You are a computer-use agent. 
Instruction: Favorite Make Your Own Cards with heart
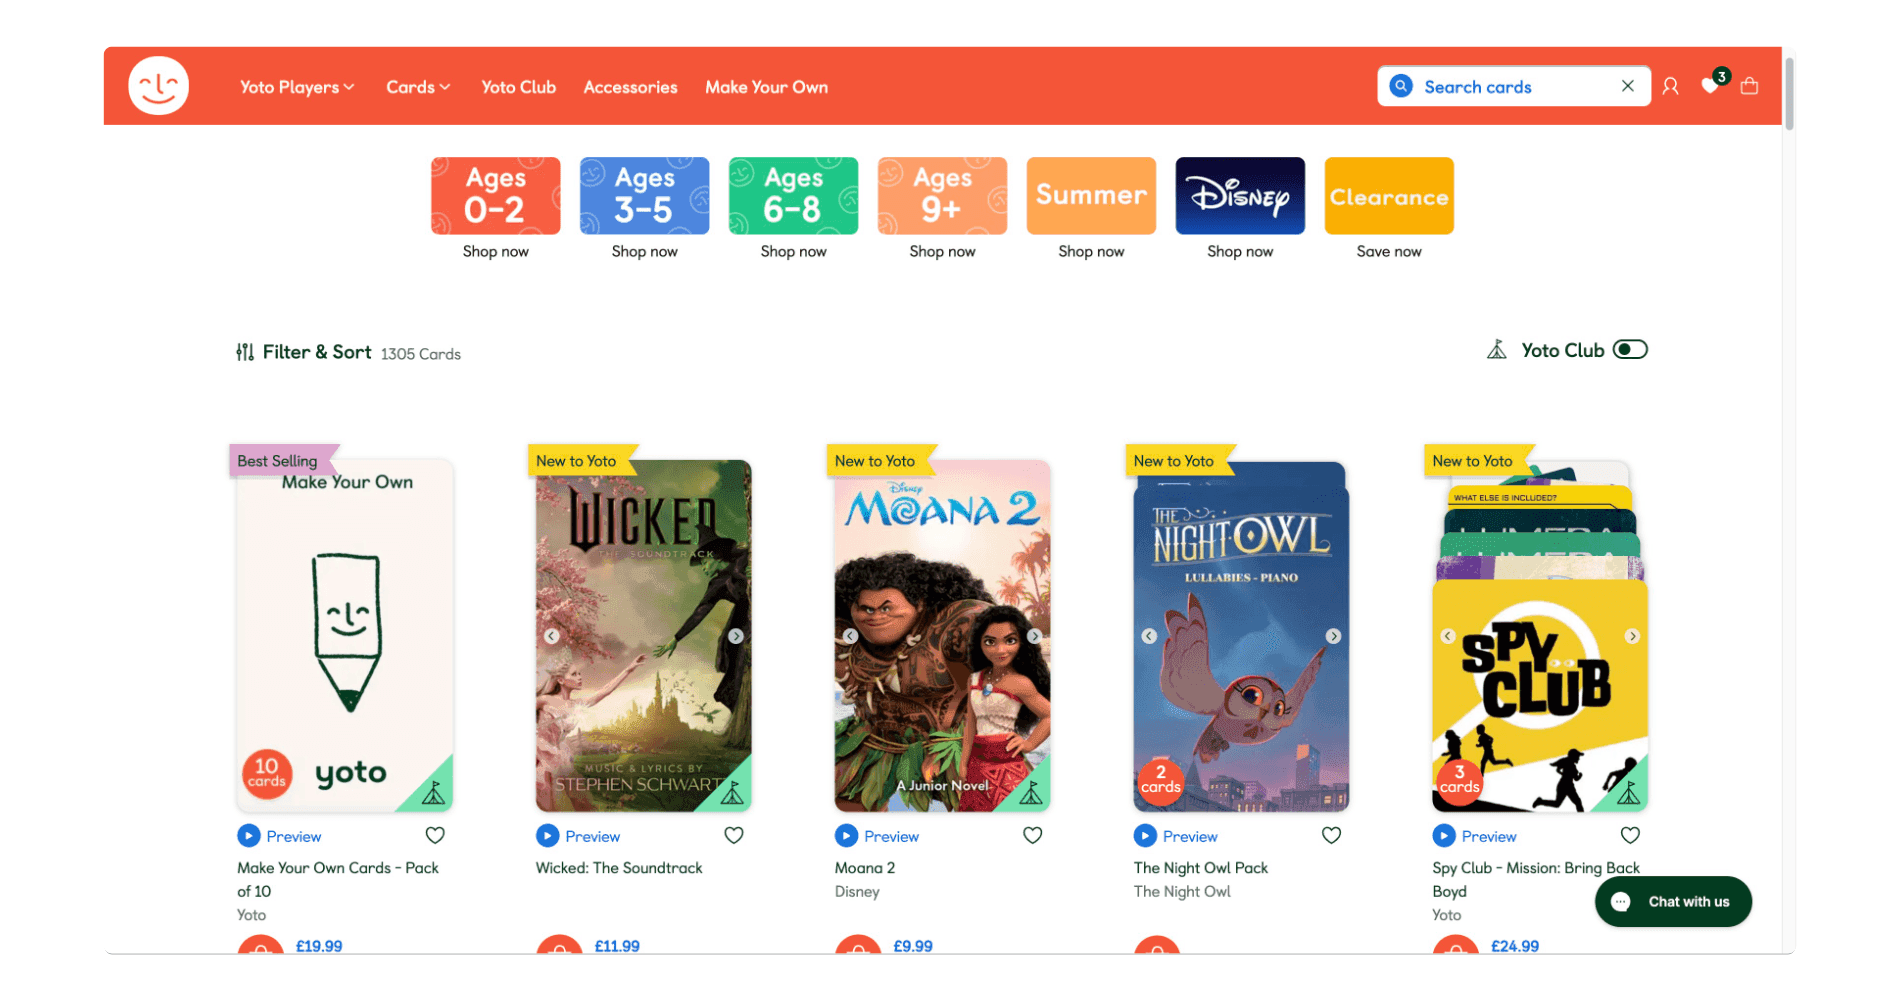pyautogui.click(x=435, y=836)
